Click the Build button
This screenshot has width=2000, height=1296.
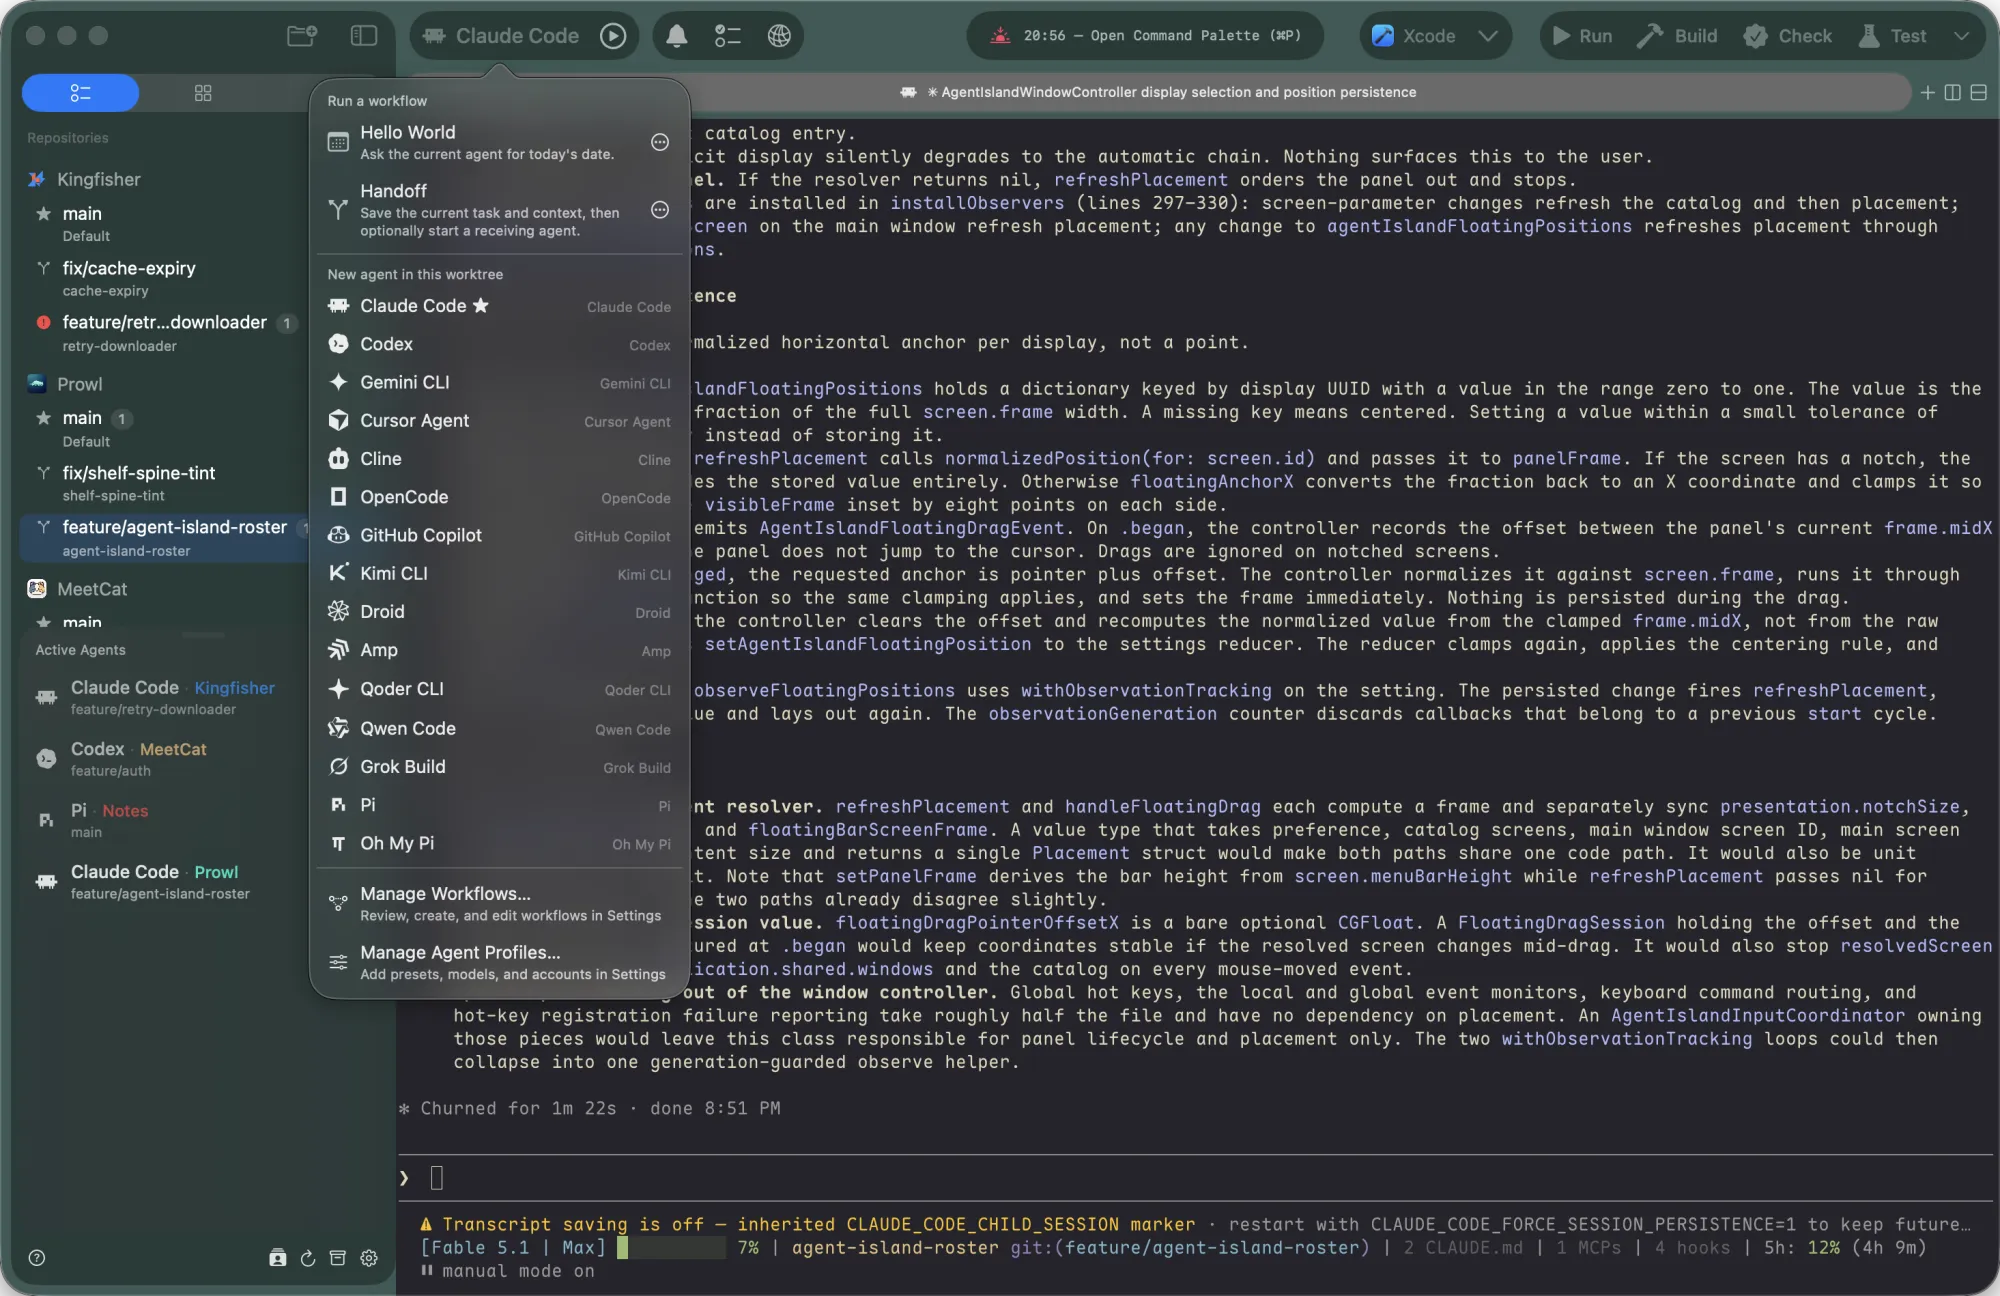tap(1677, 36)
